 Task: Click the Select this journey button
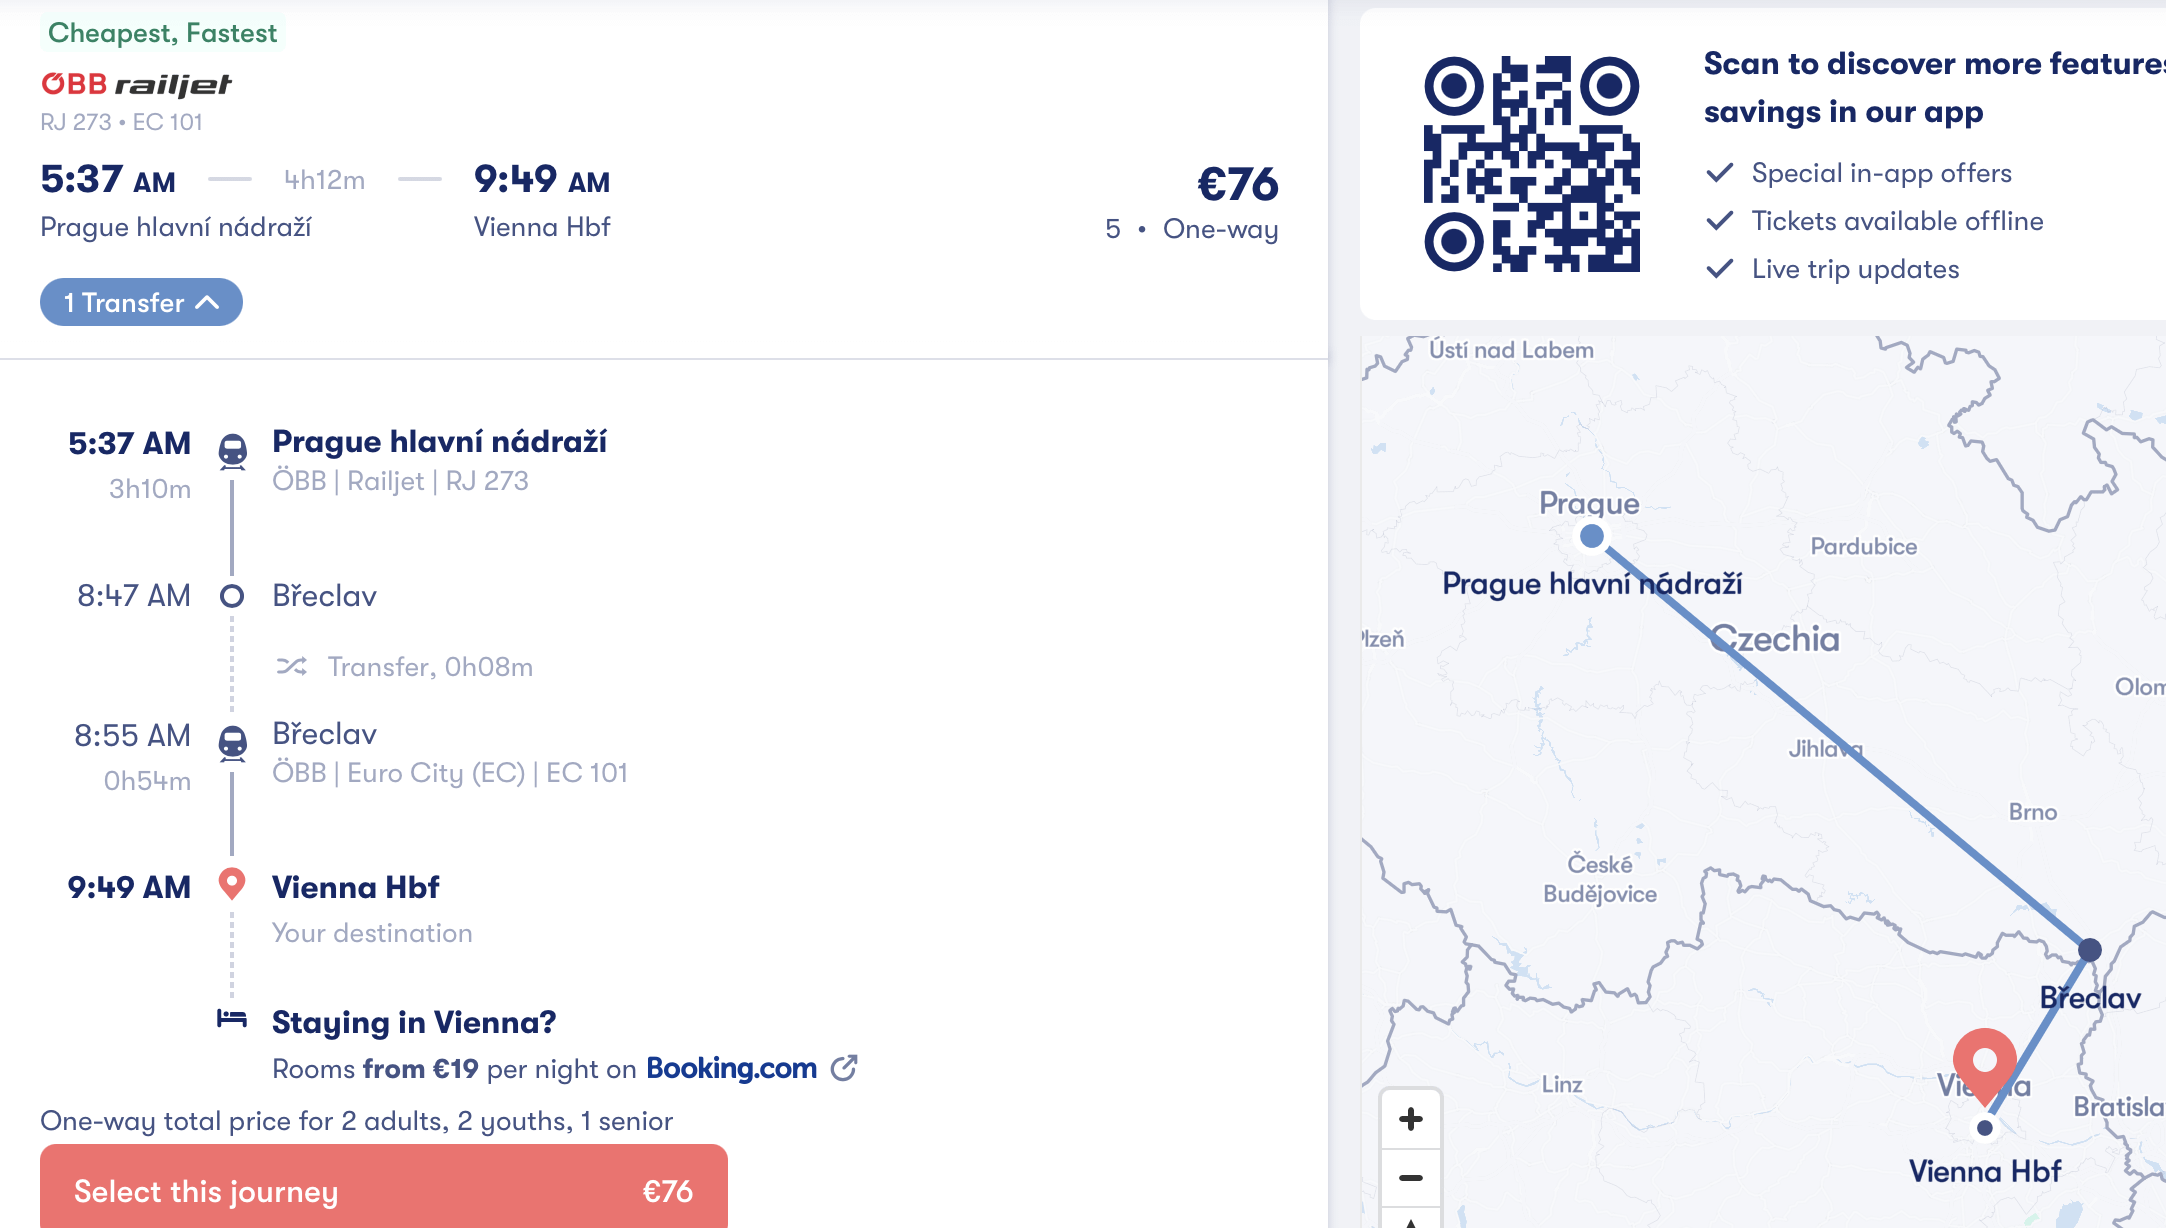[384, 1190]
